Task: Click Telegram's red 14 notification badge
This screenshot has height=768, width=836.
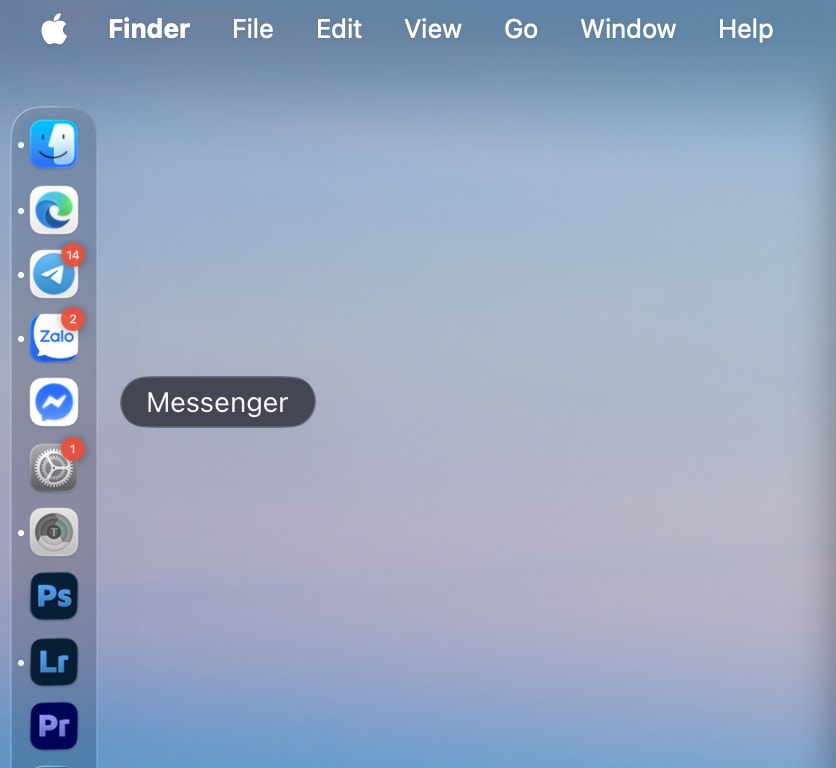Action: pyautogui.click(x=73, y=256)
